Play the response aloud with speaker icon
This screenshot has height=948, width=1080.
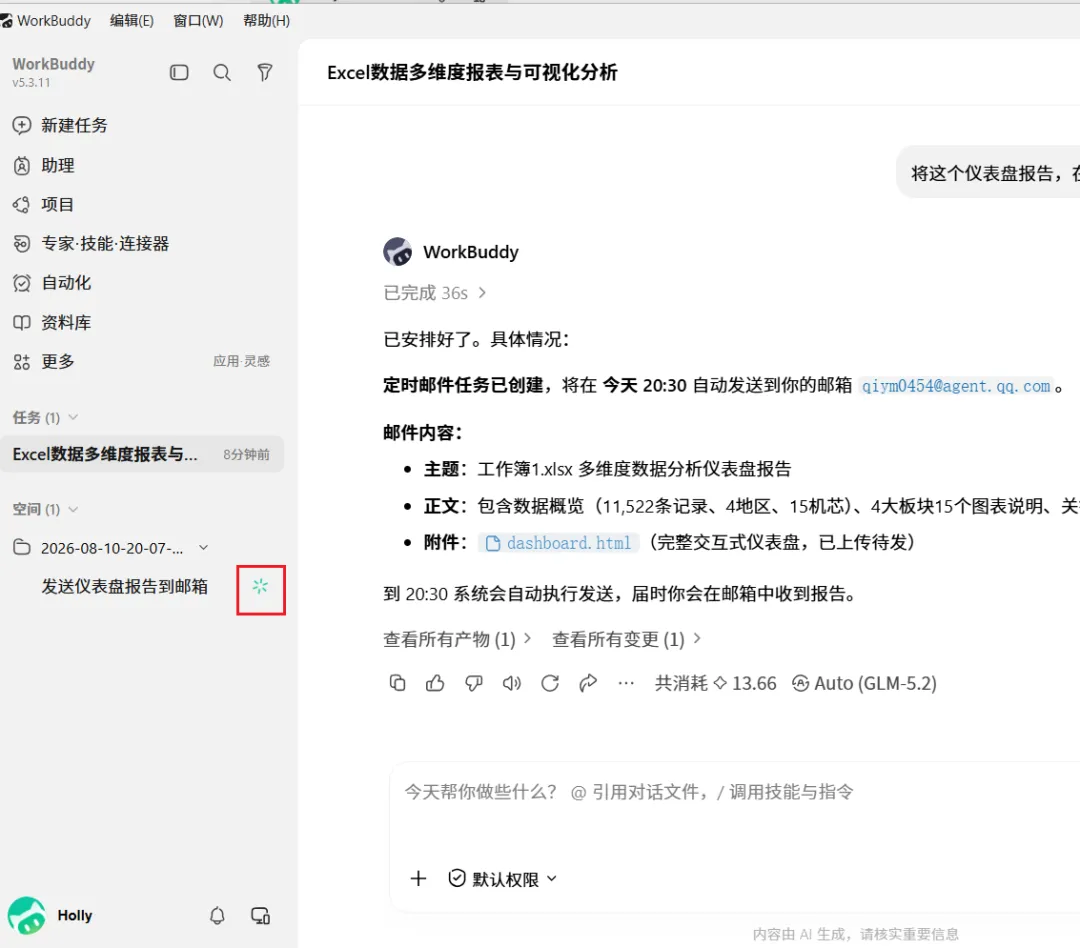512,683
